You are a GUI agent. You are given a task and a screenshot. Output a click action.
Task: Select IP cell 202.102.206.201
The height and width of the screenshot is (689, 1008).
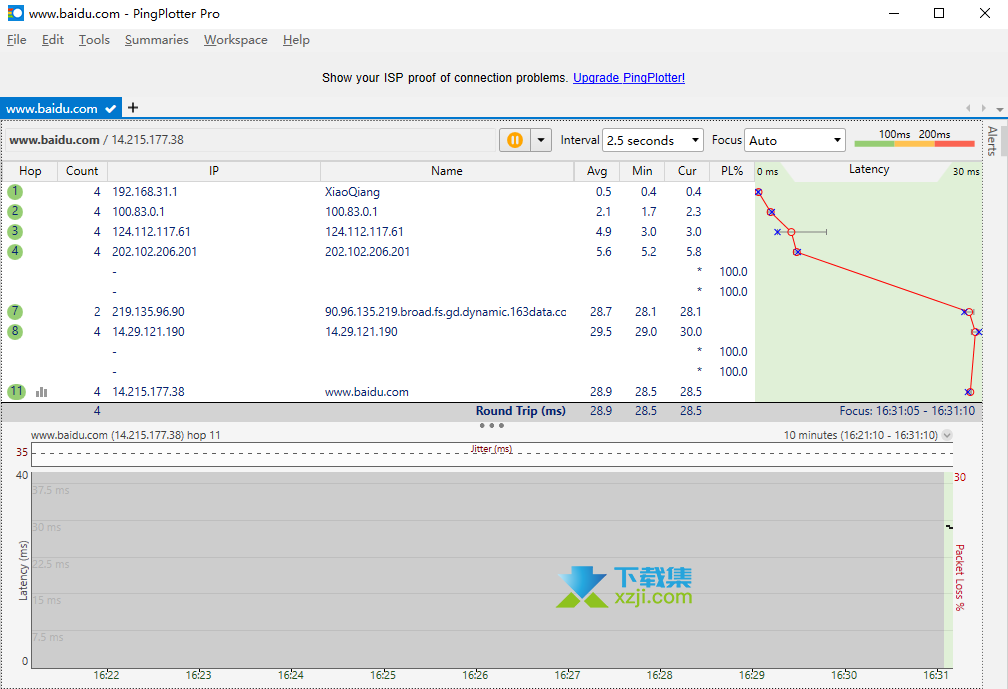pos(154,251)
